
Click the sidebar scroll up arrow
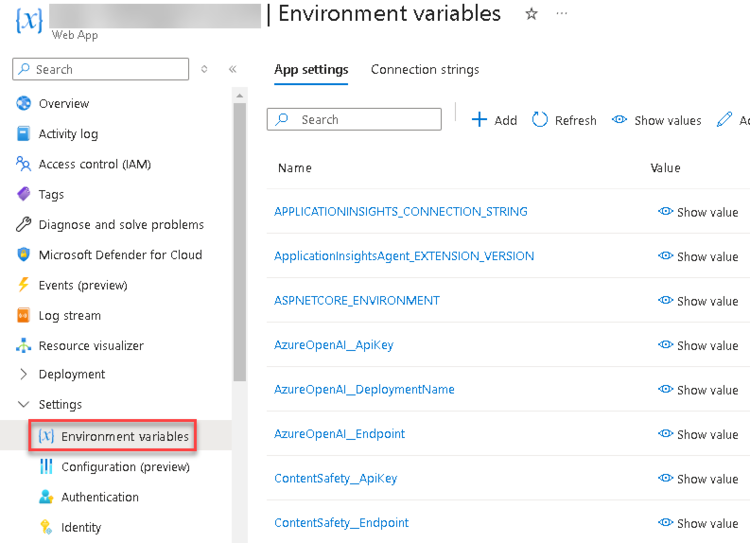[x=240, y=96]
